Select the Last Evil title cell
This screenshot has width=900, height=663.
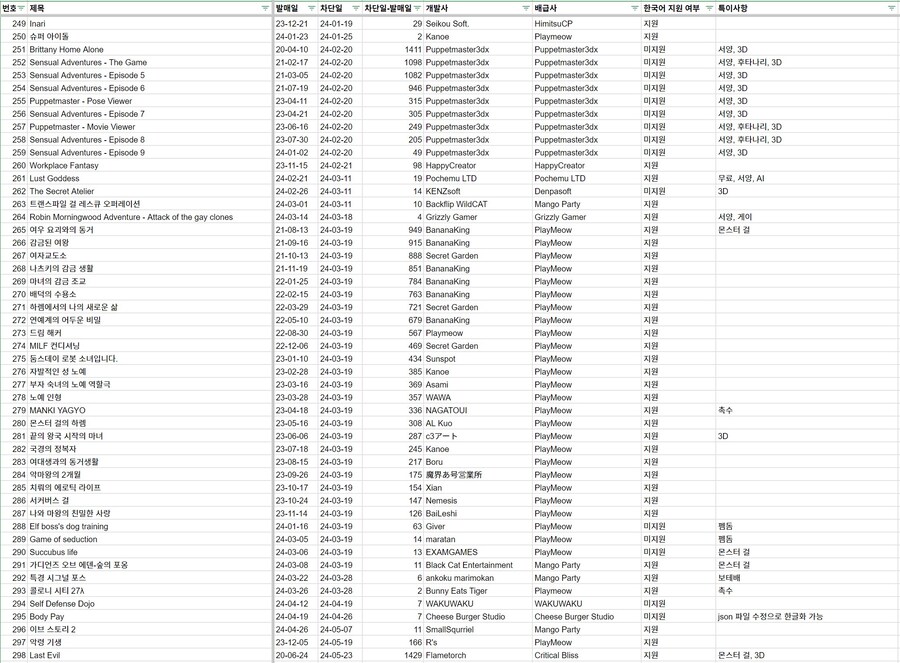tap(151, 656)
